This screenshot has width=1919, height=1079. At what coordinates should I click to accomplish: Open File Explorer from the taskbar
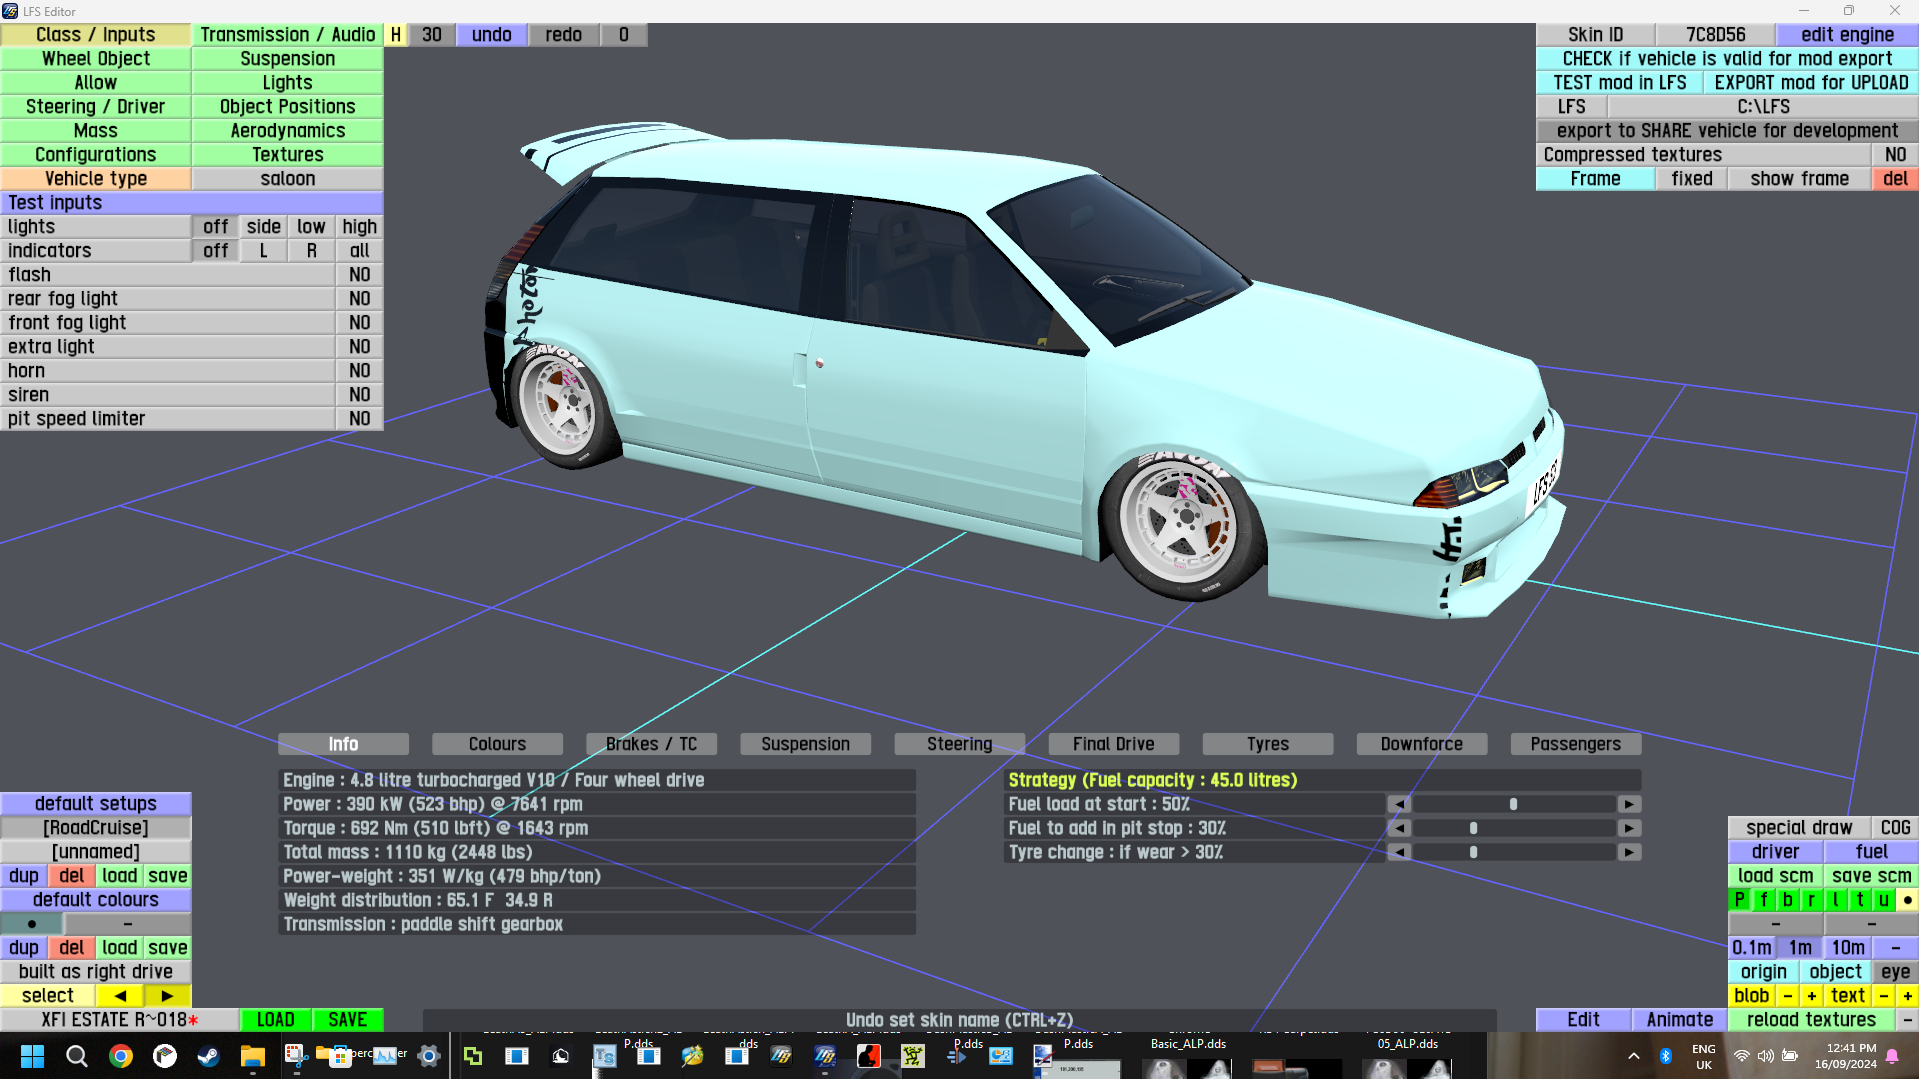pos(252,1056)
